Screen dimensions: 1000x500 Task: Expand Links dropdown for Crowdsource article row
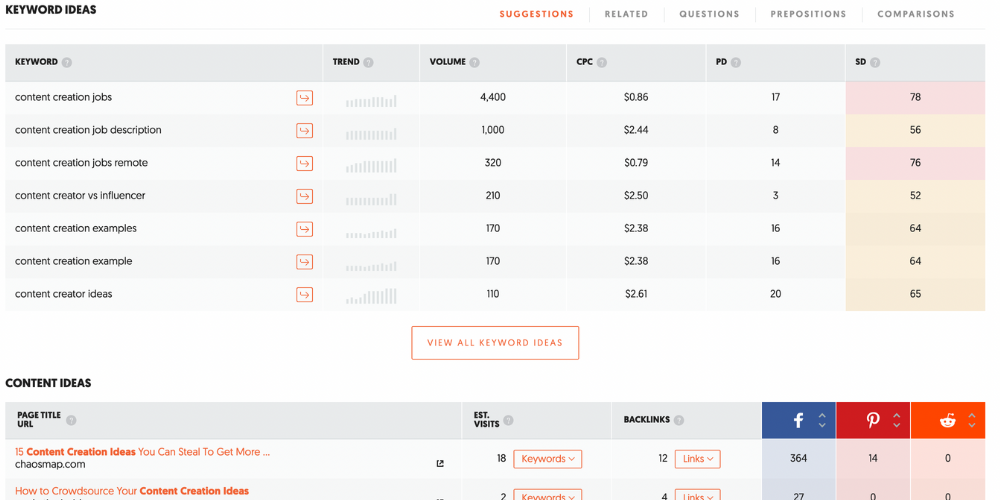(698, 495)
